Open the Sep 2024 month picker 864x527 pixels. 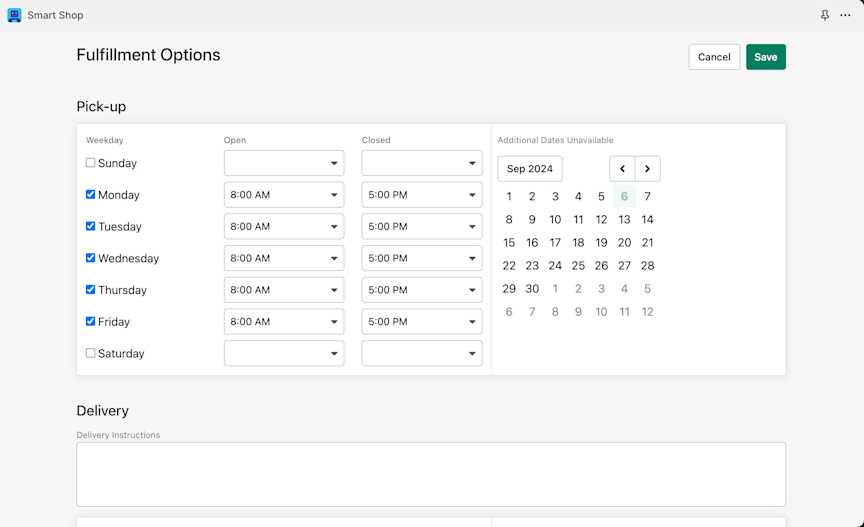coord(530,169)
